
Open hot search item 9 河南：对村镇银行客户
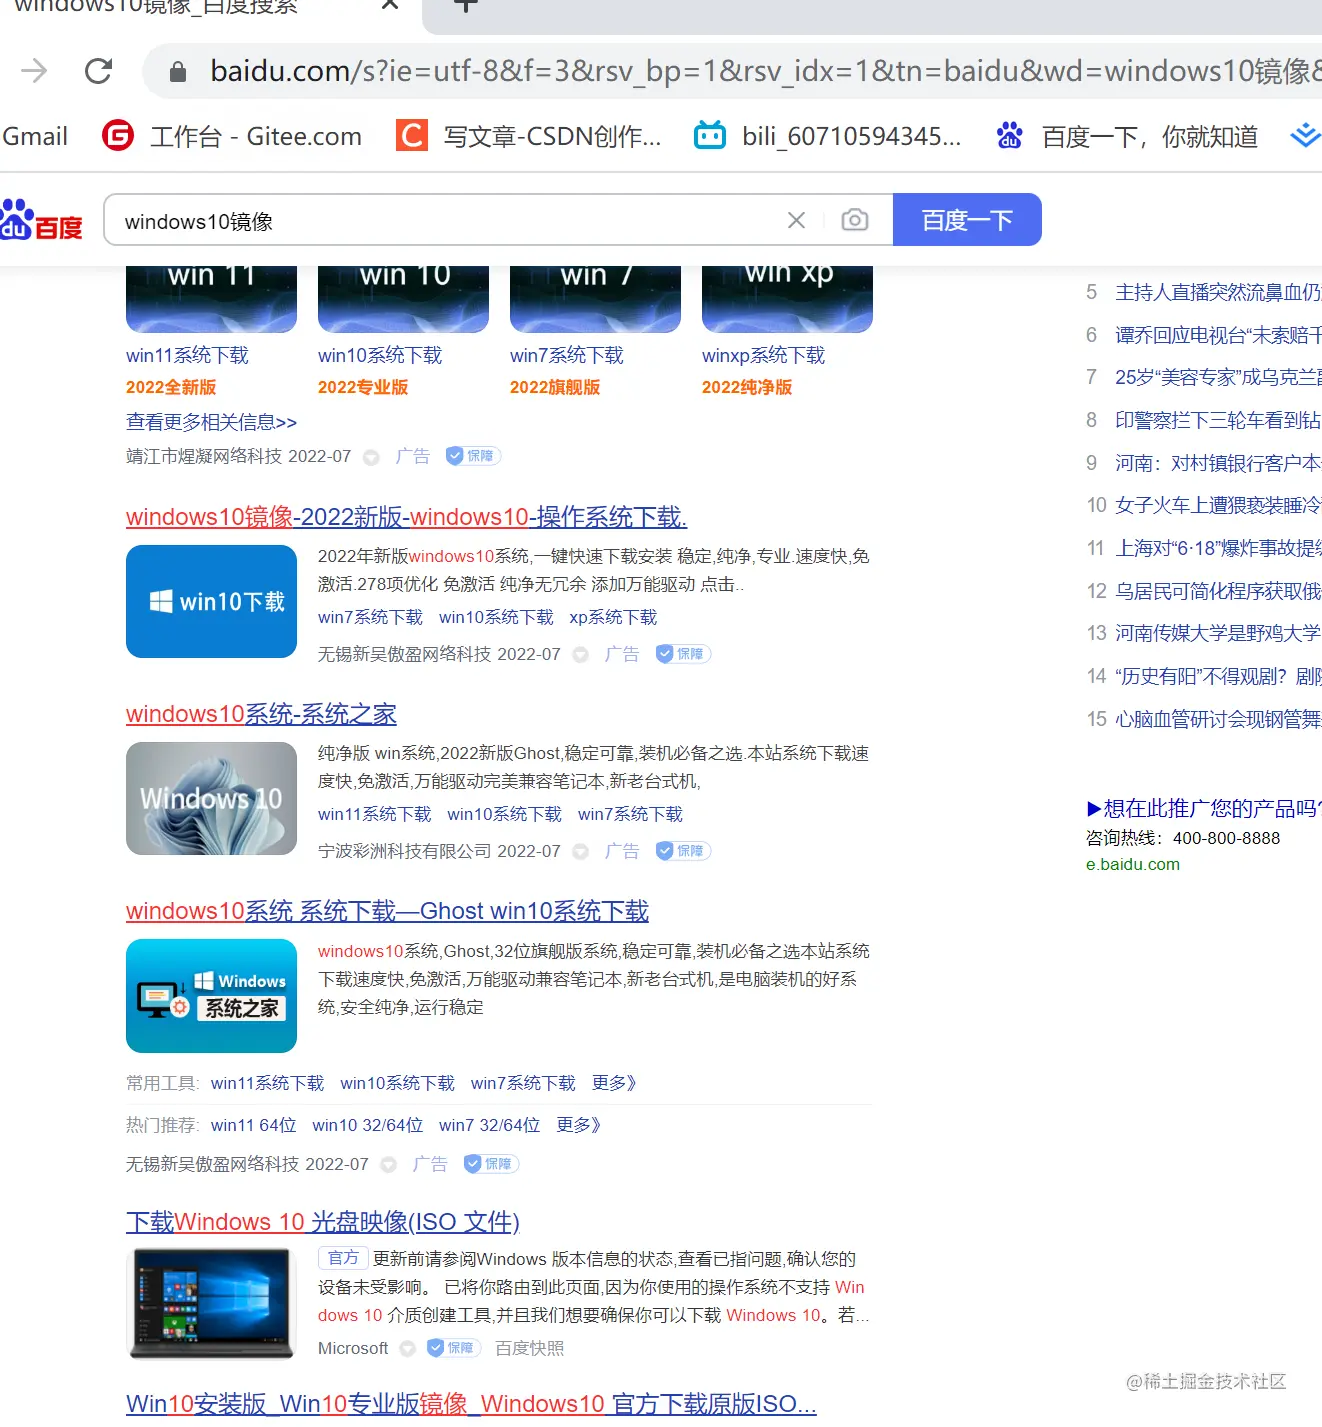click(x=1218, y=463)
